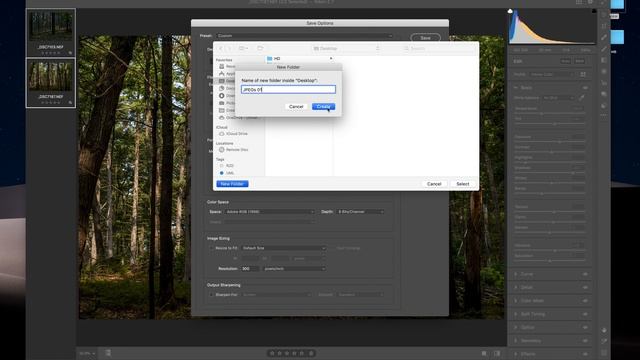Click the trash icon in rating bar
The width and height of the screenshot is (640, 360).
[x=311, y=353]
